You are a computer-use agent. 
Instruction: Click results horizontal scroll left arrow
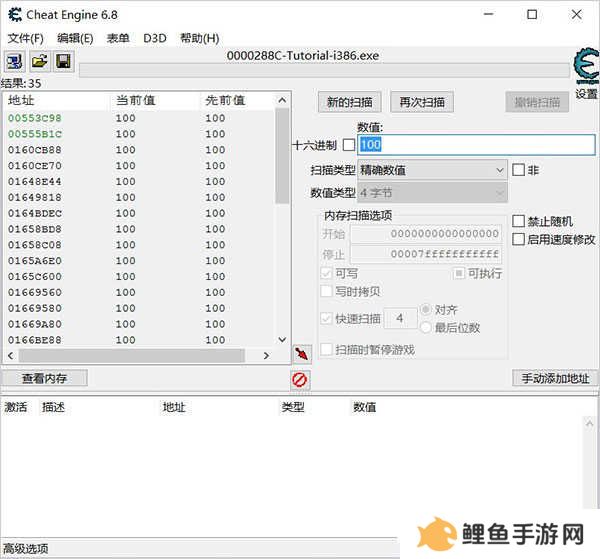[11, 355]
